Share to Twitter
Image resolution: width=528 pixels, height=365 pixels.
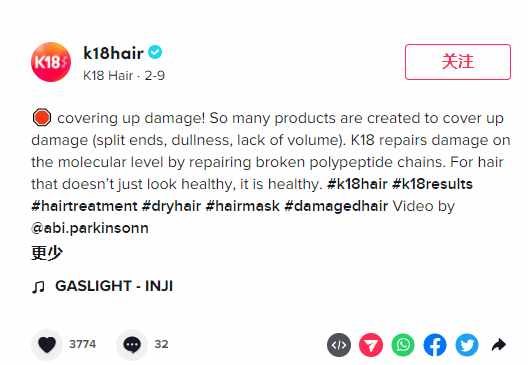(x=467, y=345)
